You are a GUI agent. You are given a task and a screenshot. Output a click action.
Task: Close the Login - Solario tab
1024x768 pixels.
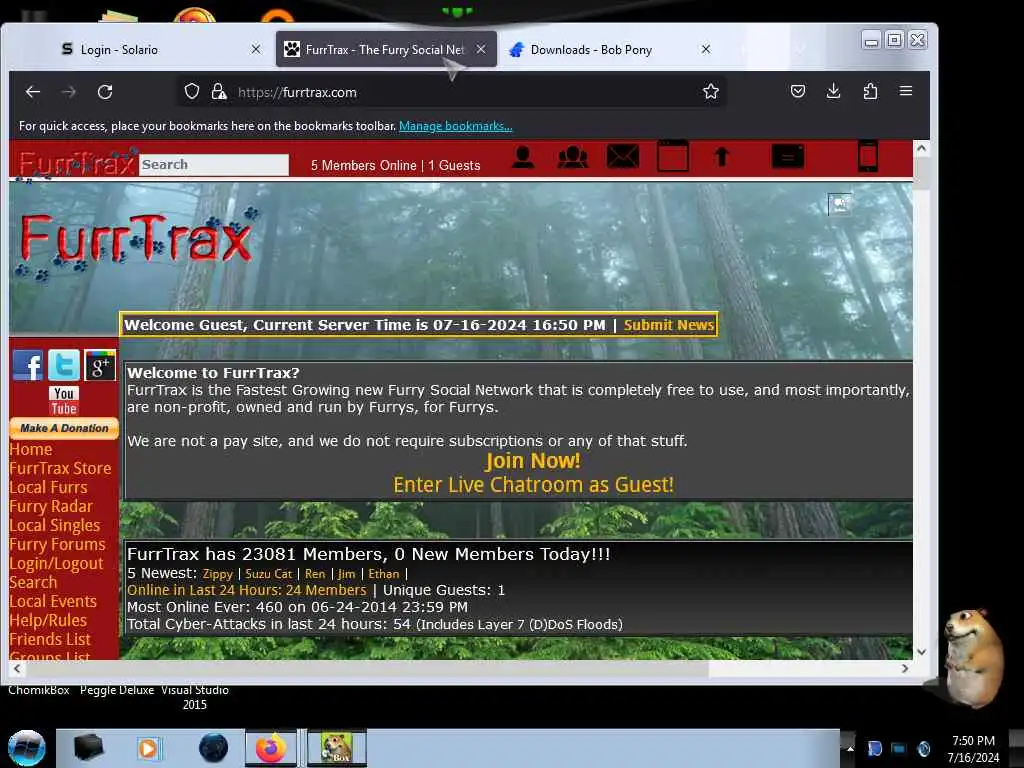256,49
